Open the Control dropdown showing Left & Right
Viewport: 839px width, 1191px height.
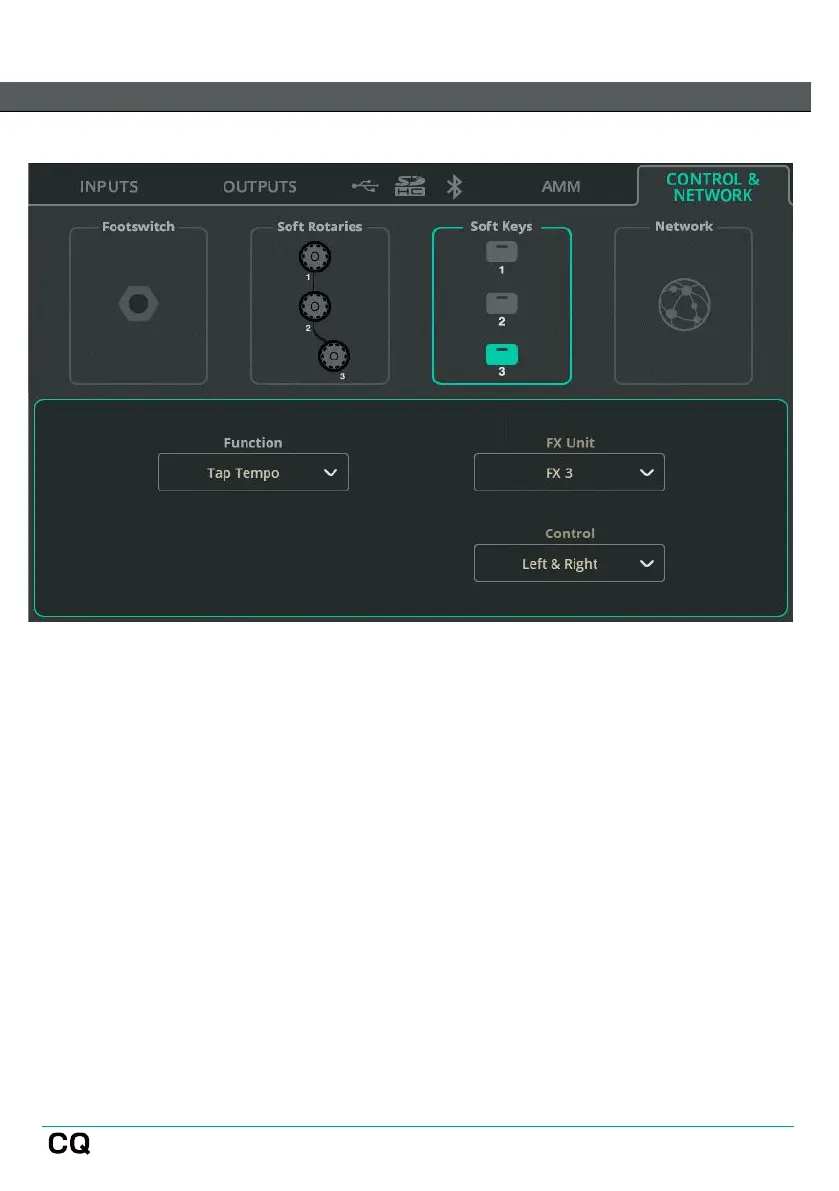pos(569,564)
